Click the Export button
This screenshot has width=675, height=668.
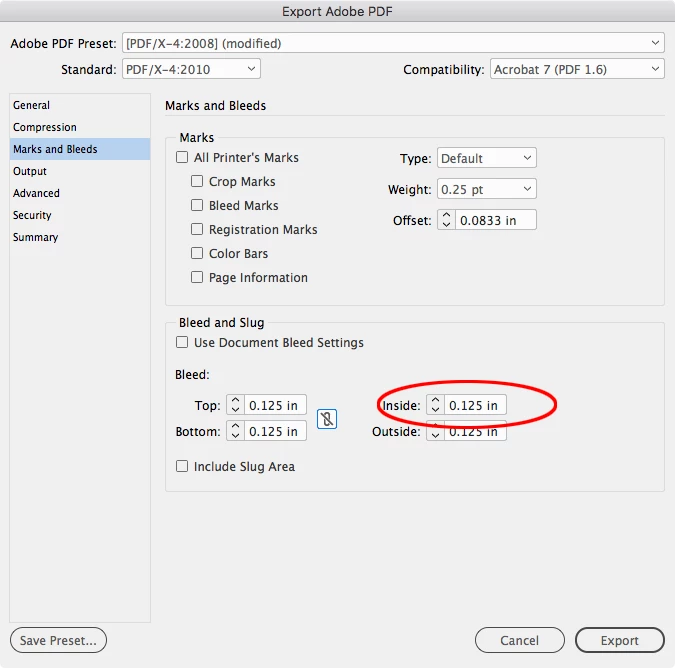click(x=619, y=640)
